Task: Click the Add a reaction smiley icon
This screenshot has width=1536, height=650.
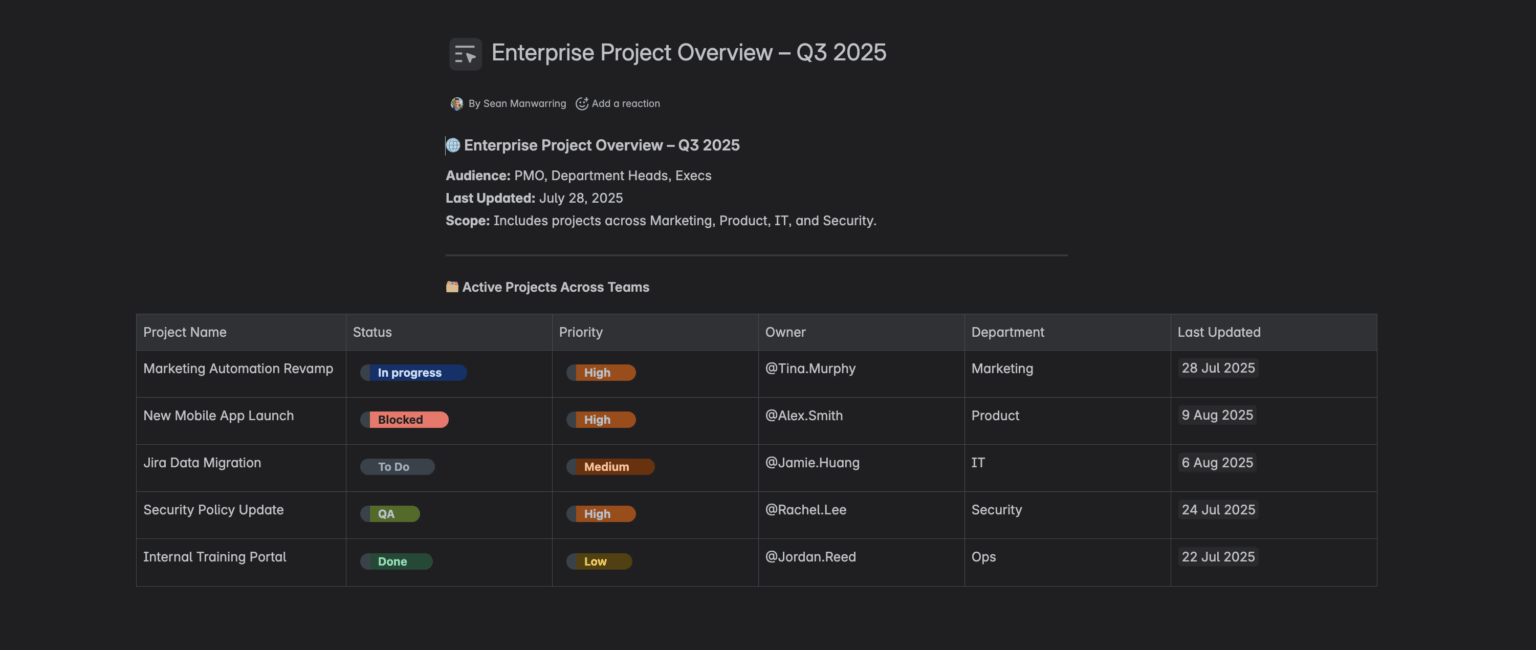Action: (582, 104)
